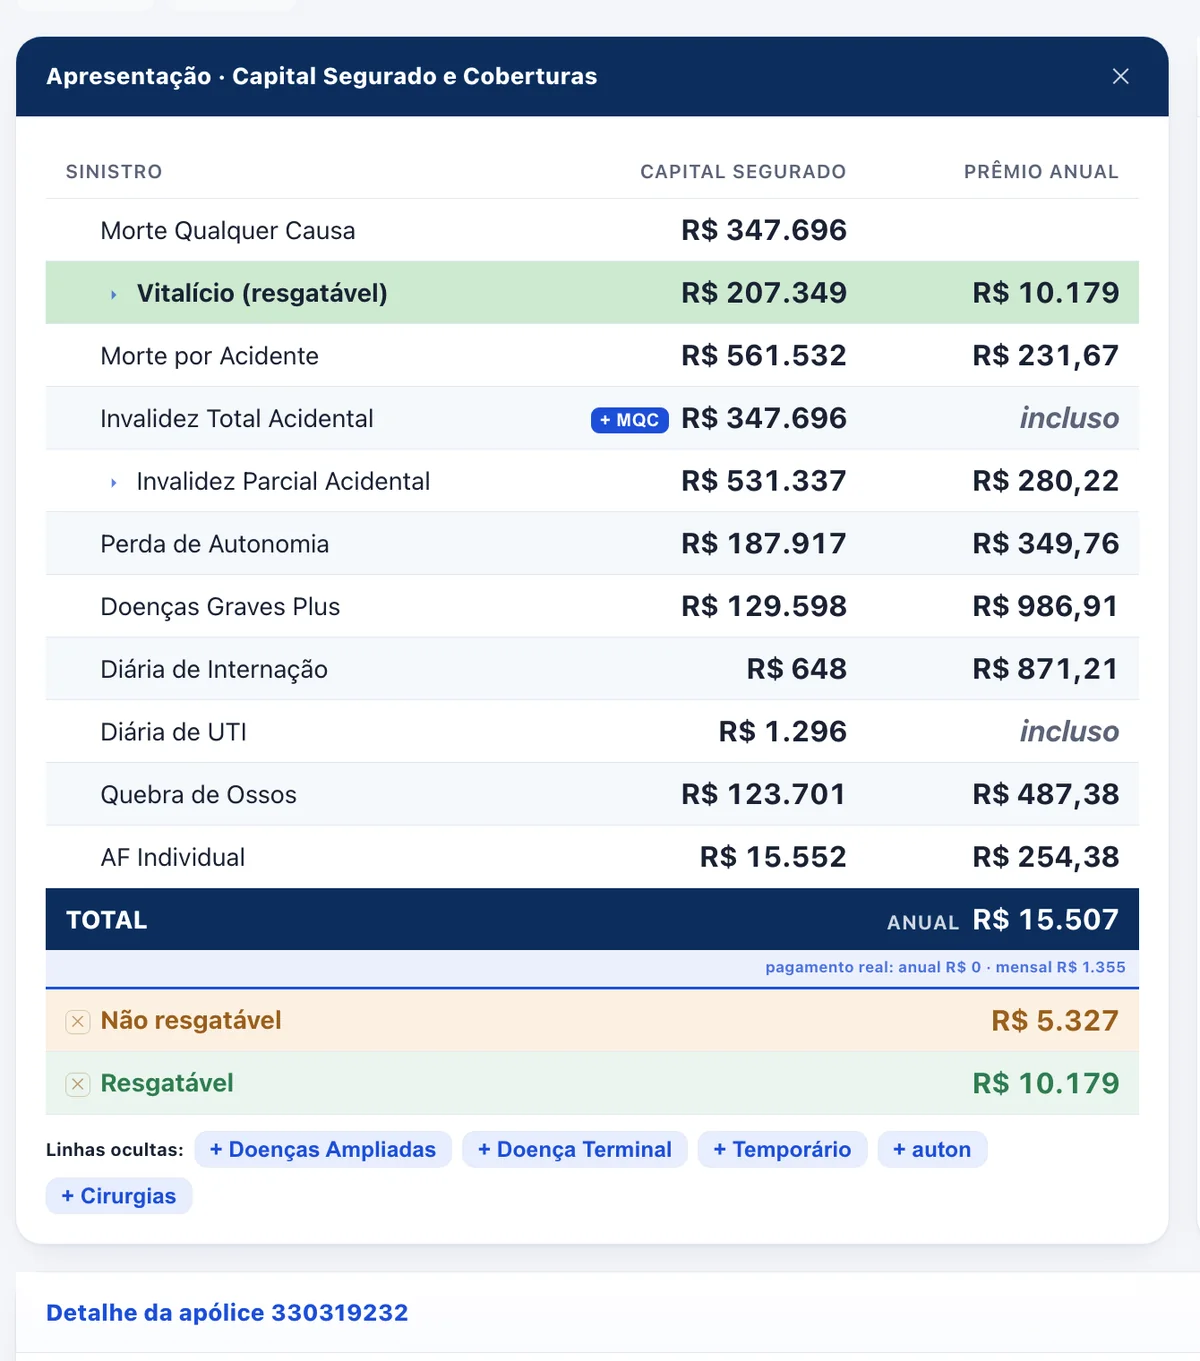Image resolution: width=1200 pixels, height=1361 pixels.
Task: Expand the Vitalício (resgatável) row arrow
Action: tap(114, 294)
